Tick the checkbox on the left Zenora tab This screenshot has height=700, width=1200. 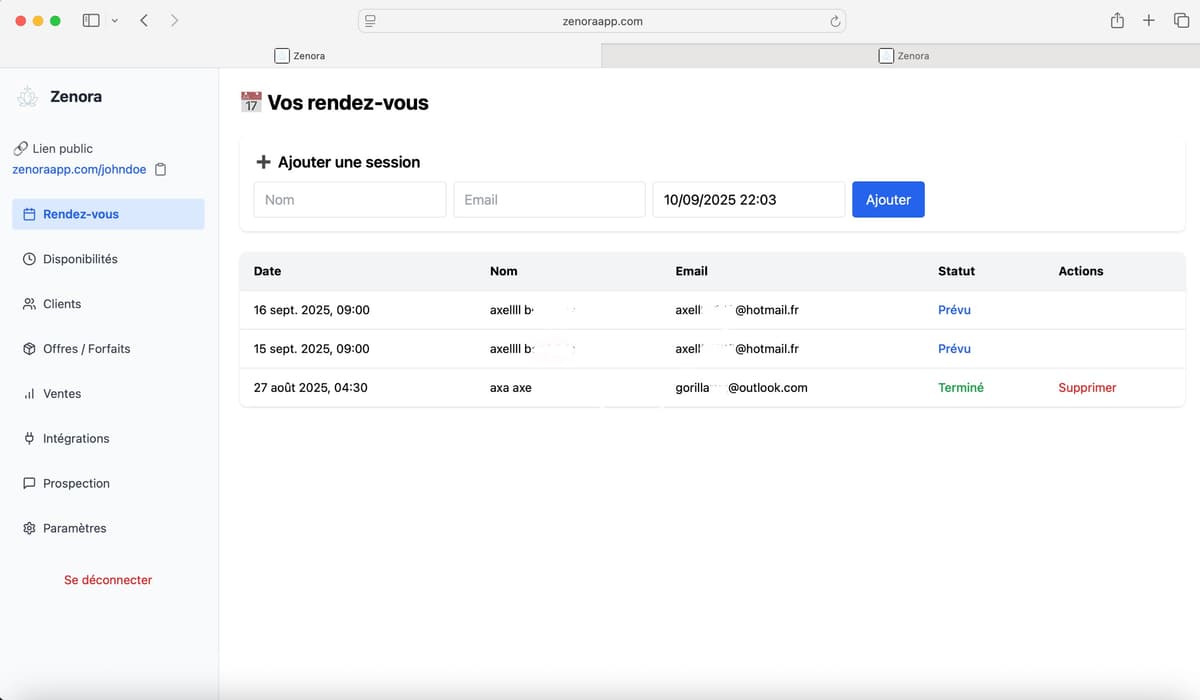pos(281,55)
